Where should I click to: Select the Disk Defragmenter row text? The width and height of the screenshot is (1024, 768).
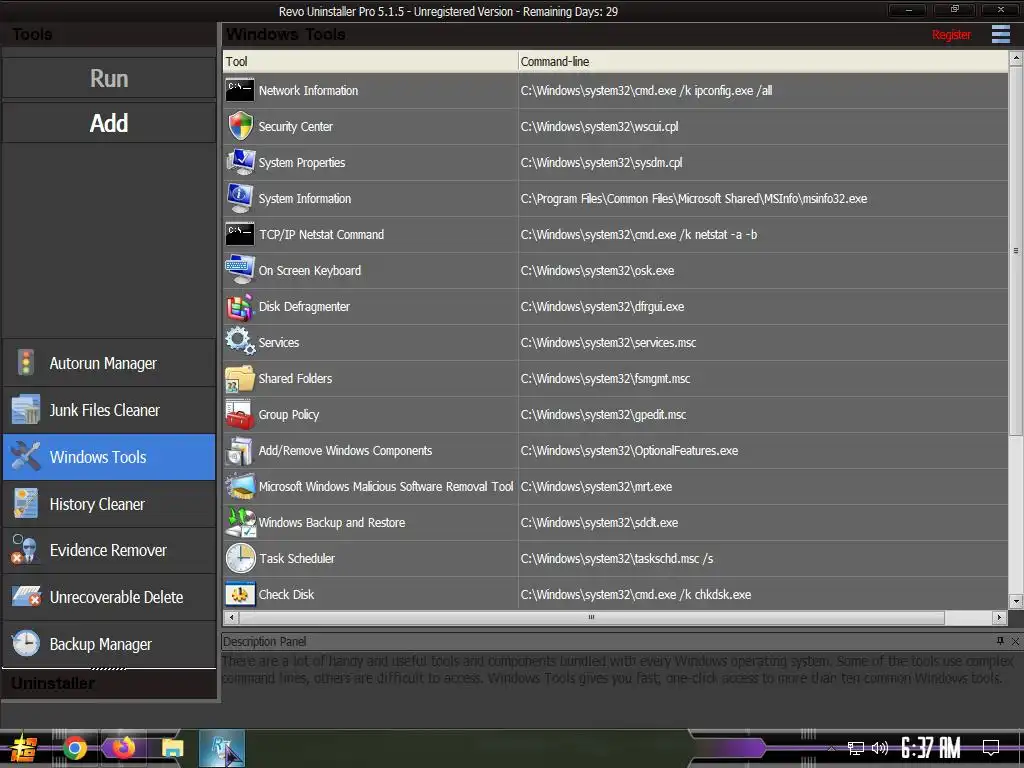click(304, 306)
